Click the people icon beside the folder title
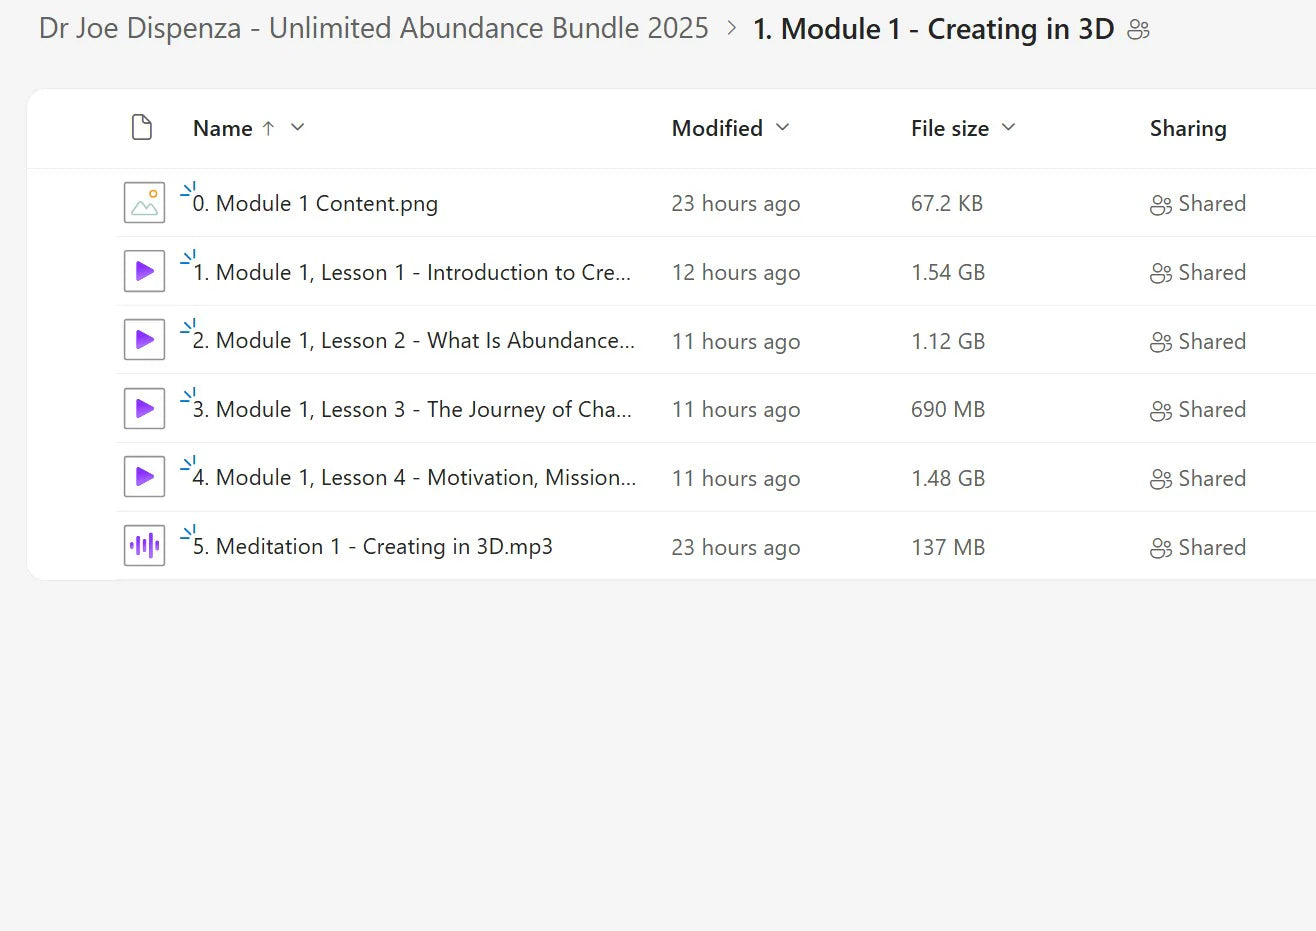 point(1139,30)
